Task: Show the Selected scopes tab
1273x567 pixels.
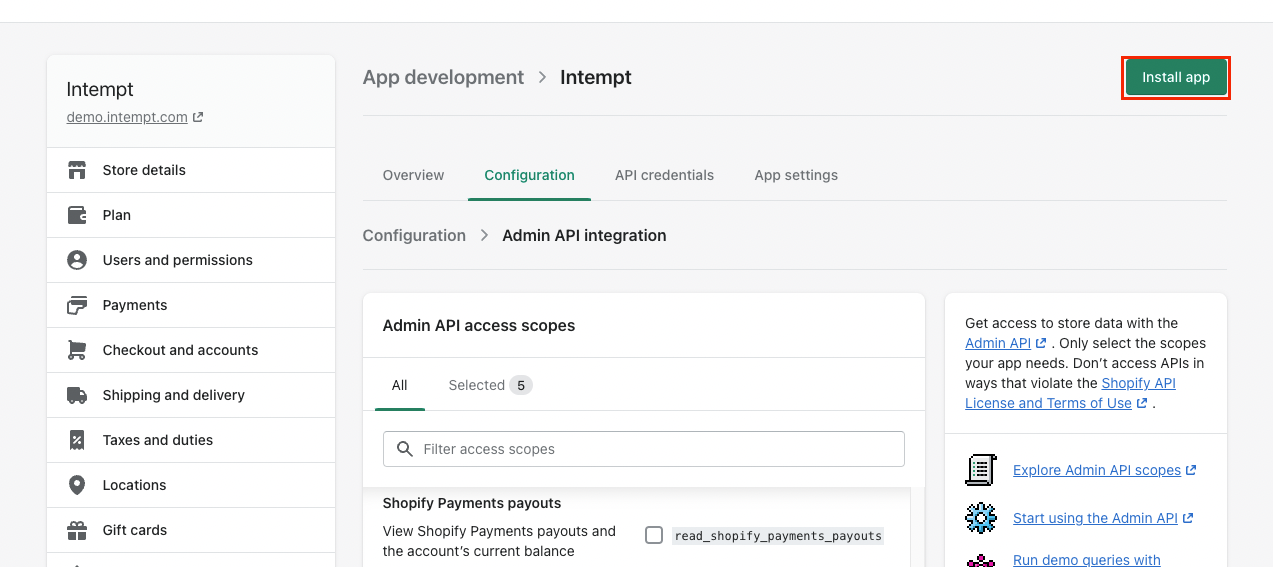Action: (x=490, y=385)
